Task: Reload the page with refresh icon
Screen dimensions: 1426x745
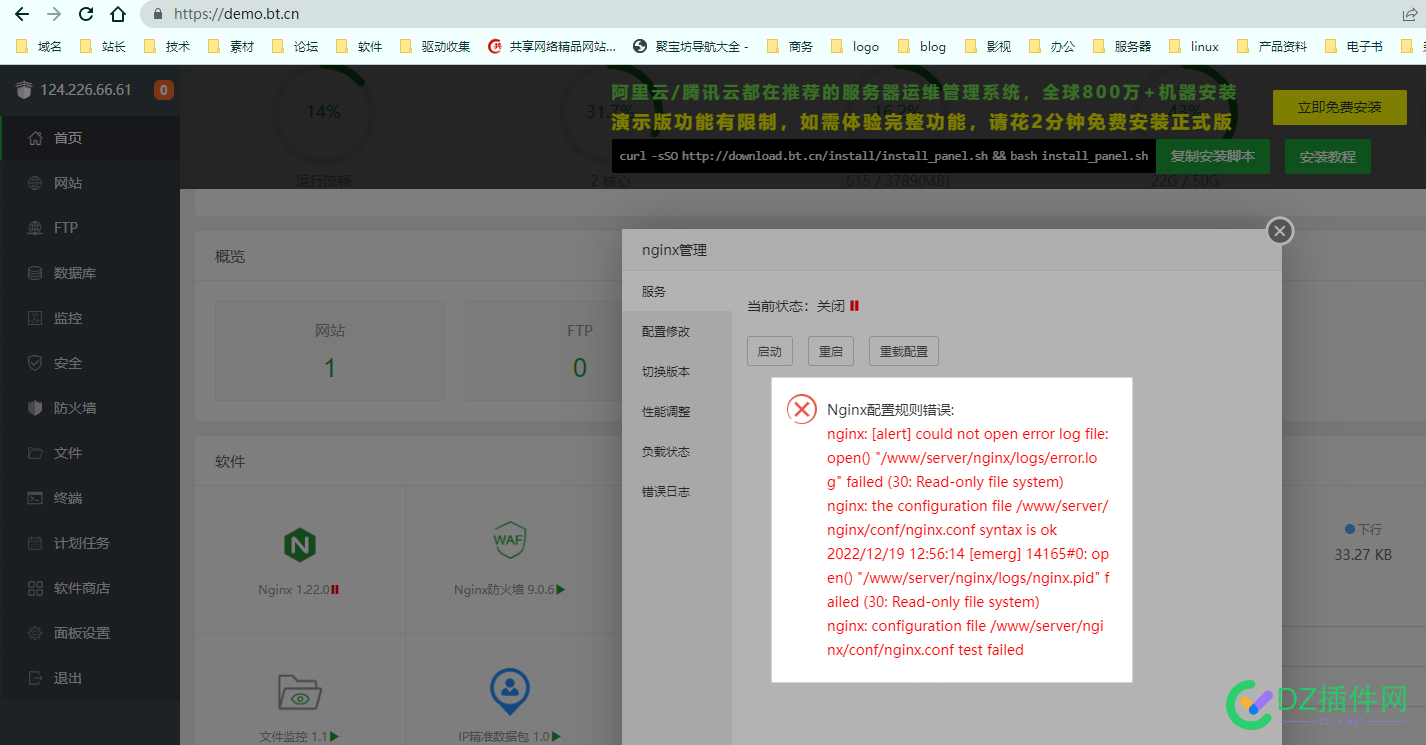Action: [86, 14]
